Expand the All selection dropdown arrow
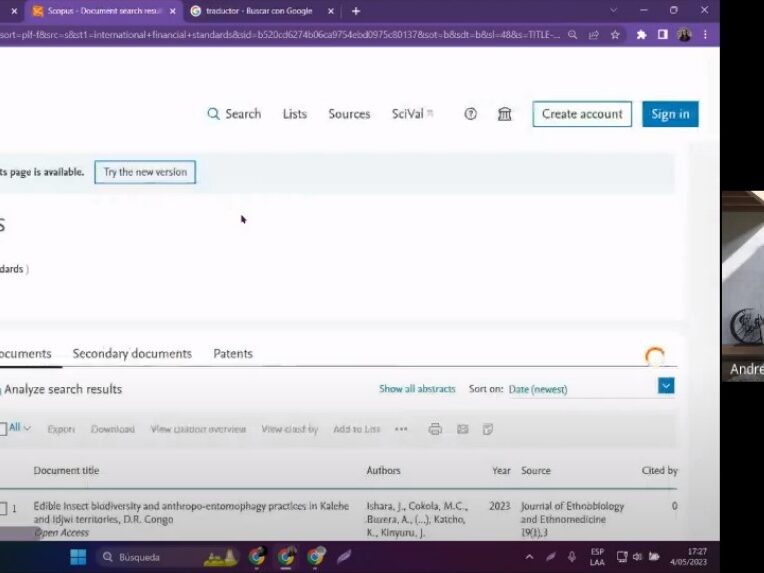The height and width of the screenshot is (573, 764). (x=27, y=428)
